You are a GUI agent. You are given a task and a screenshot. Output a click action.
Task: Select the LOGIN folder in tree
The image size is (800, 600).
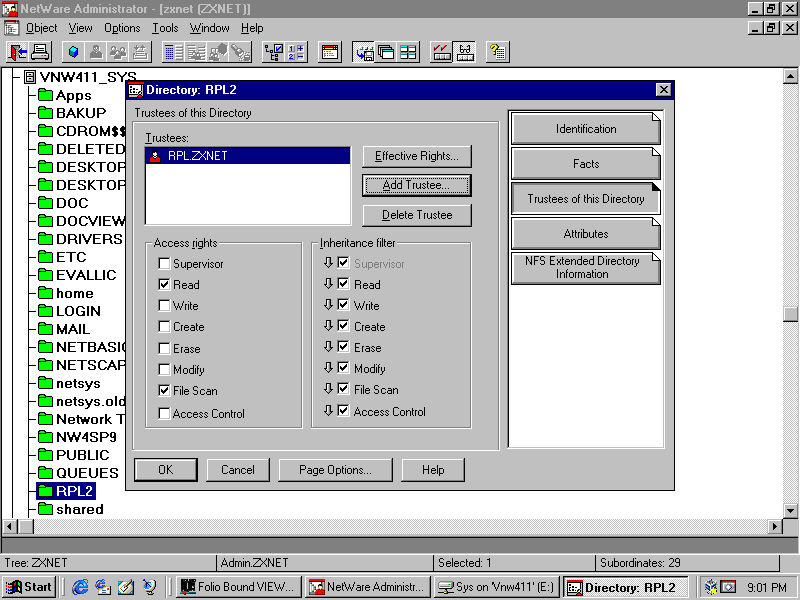coord(78,311)
